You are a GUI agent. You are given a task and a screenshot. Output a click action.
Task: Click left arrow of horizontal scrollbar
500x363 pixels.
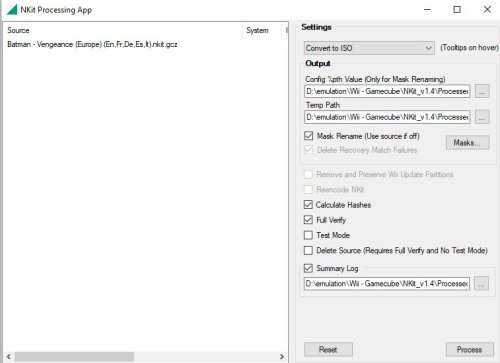pyautogui.click(x=9, y=357)
